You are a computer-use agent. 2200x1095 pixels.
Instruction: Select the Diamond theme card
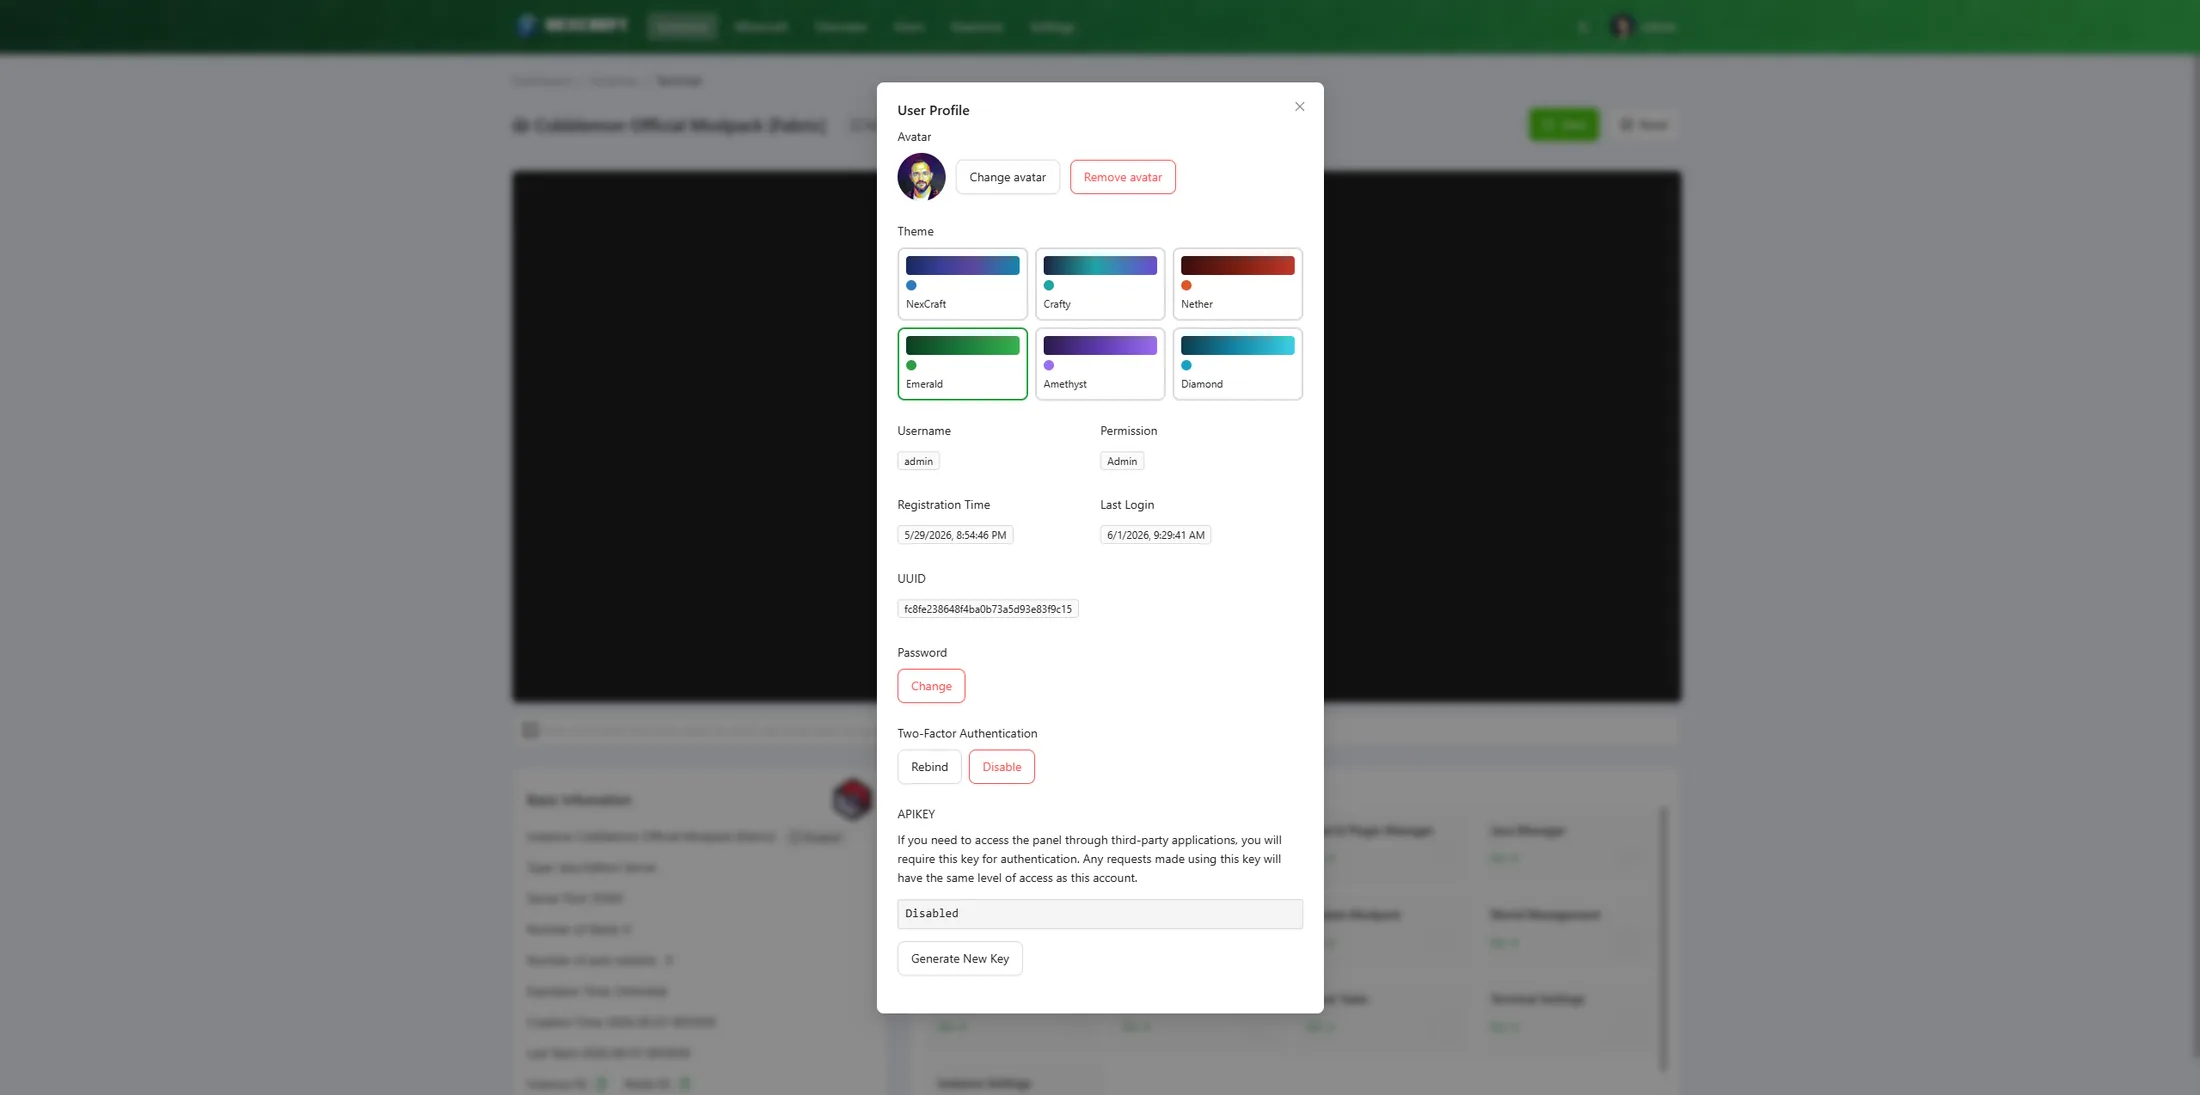point(1237,364)
